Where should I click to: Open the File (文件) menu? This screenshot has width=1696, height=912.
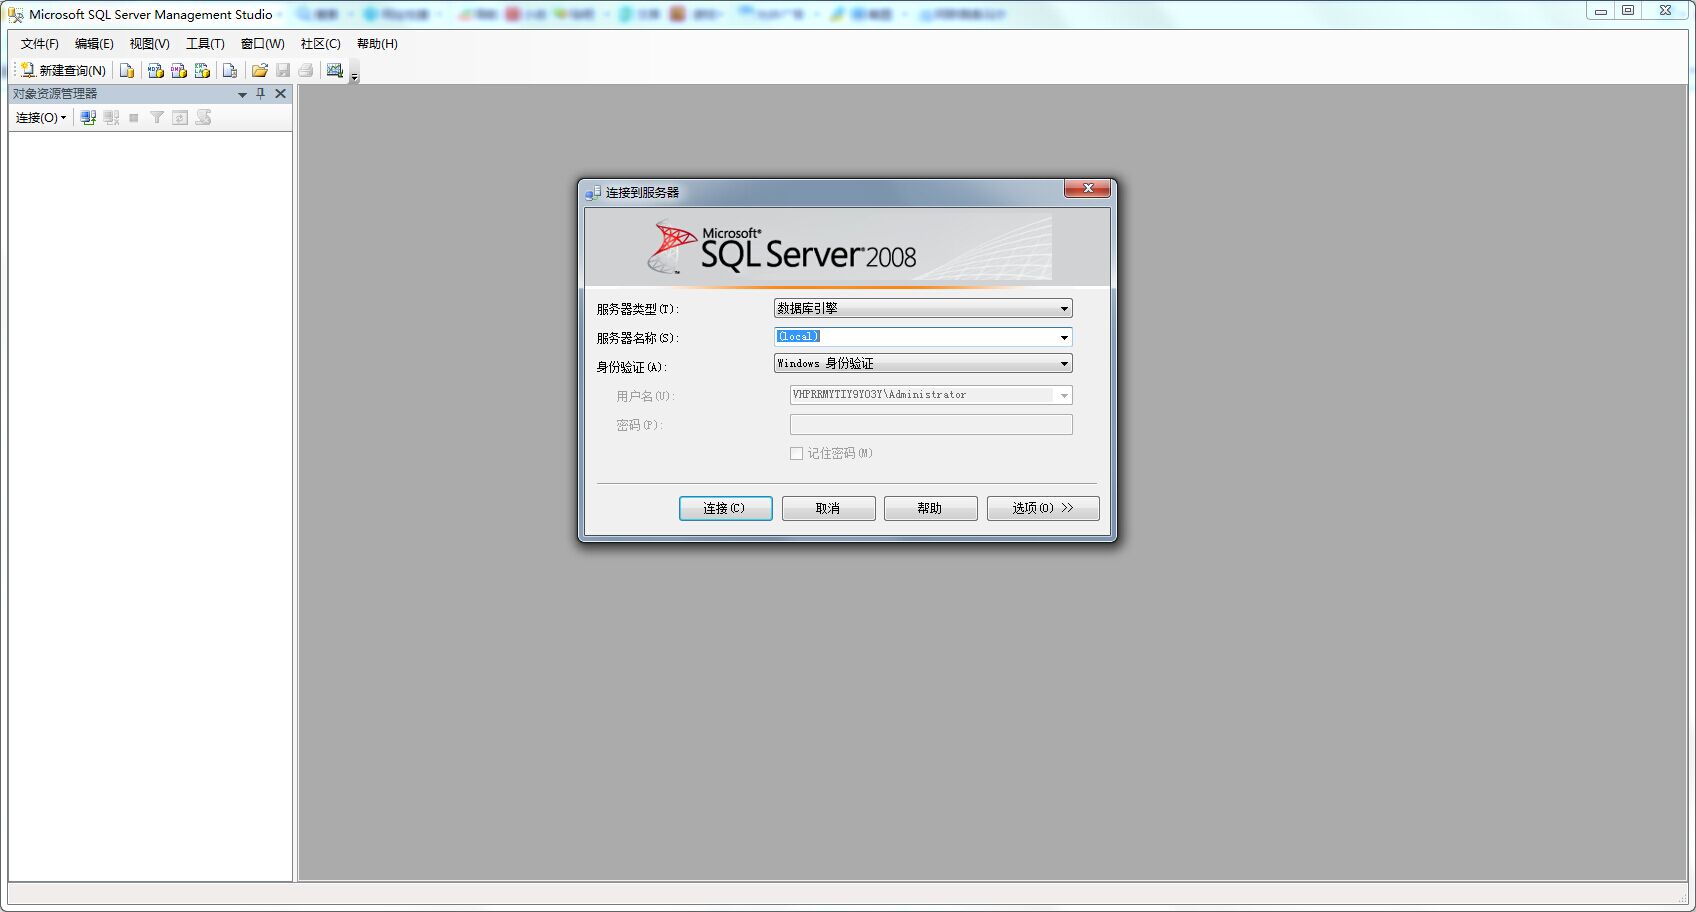[39, 44]
